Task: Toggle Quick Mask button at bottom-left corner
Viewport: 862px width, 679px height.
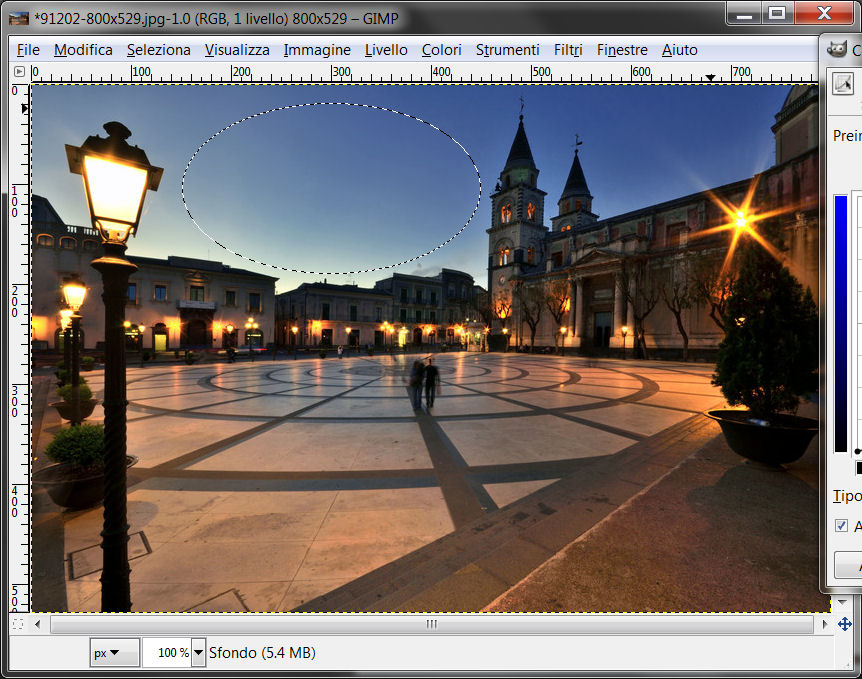Action: 18,624
